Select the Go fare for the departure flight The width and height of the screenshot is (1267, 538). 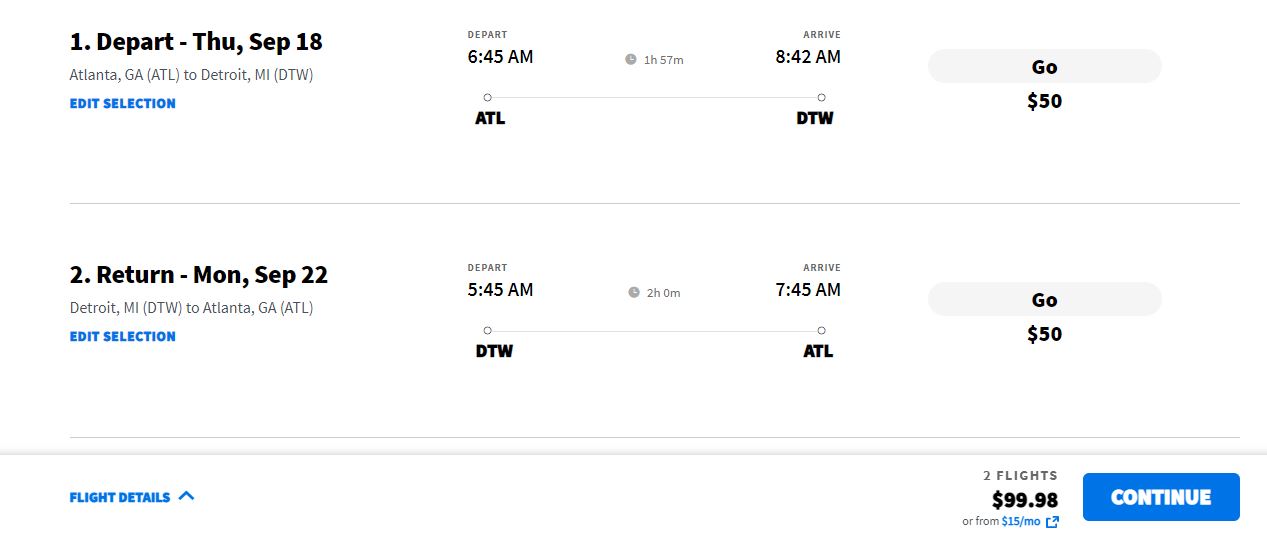tap(1044, 67)
